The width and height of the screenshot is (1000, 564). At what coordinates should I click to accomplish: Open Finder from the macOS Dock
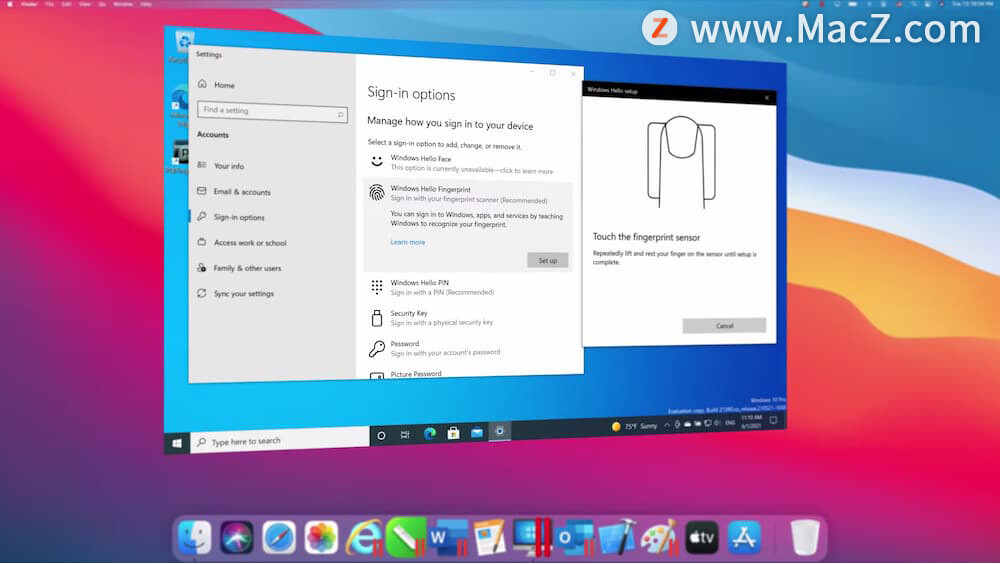[195, 537]
